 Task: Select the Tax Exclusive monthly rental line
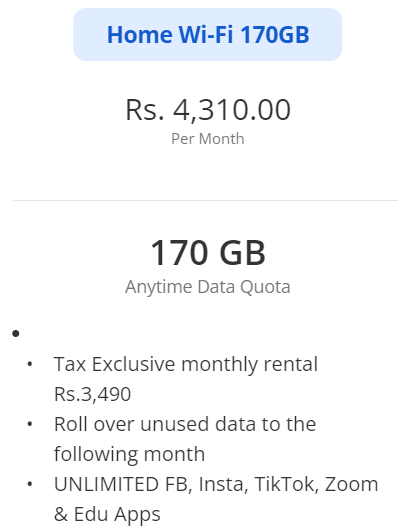point(186,364)
